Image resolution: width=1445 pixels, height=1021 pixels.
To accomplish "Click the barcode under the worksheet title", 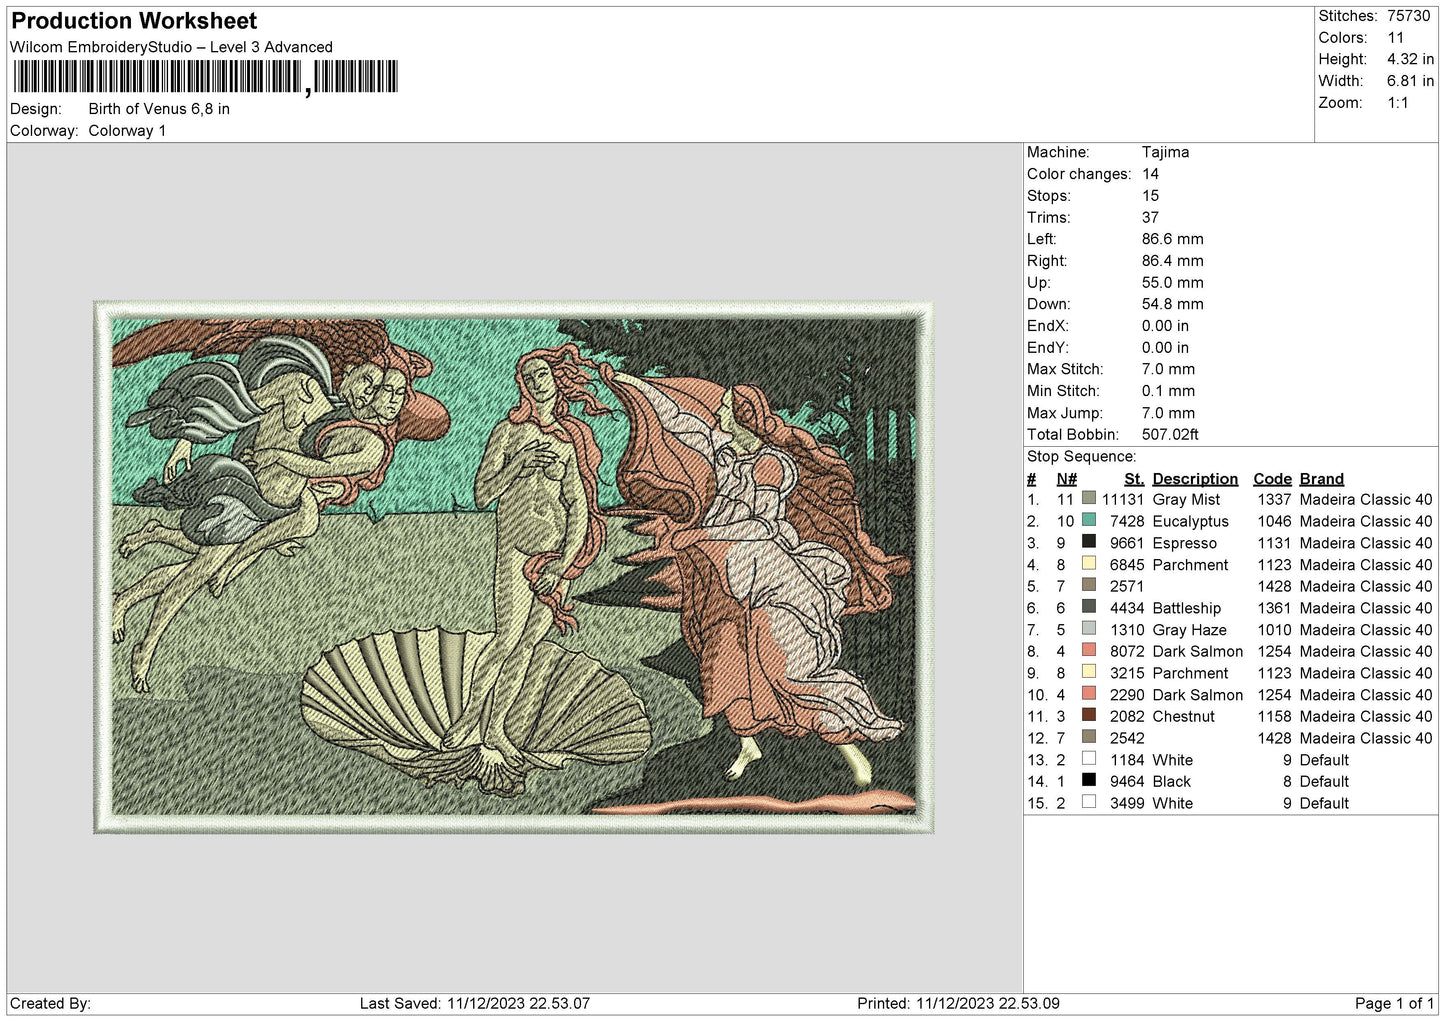I will coord(205,77).
